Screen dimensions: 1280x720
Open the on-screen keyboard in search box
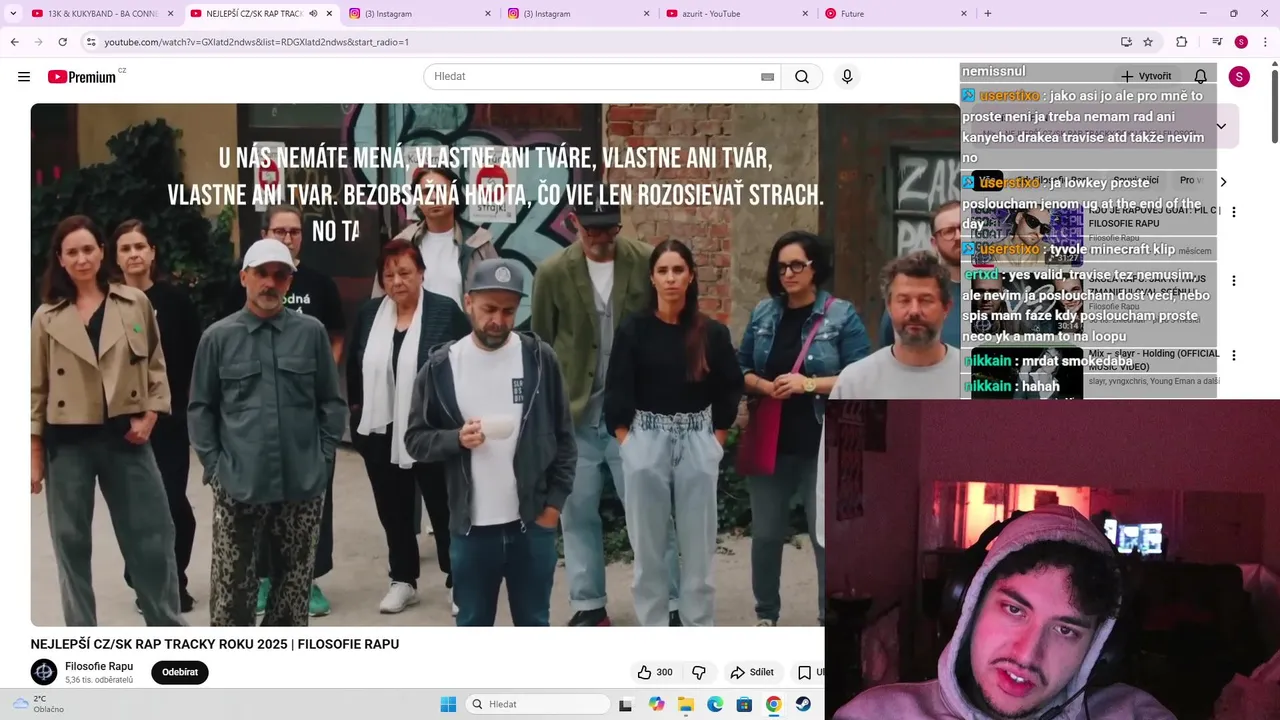coord(767,77)
